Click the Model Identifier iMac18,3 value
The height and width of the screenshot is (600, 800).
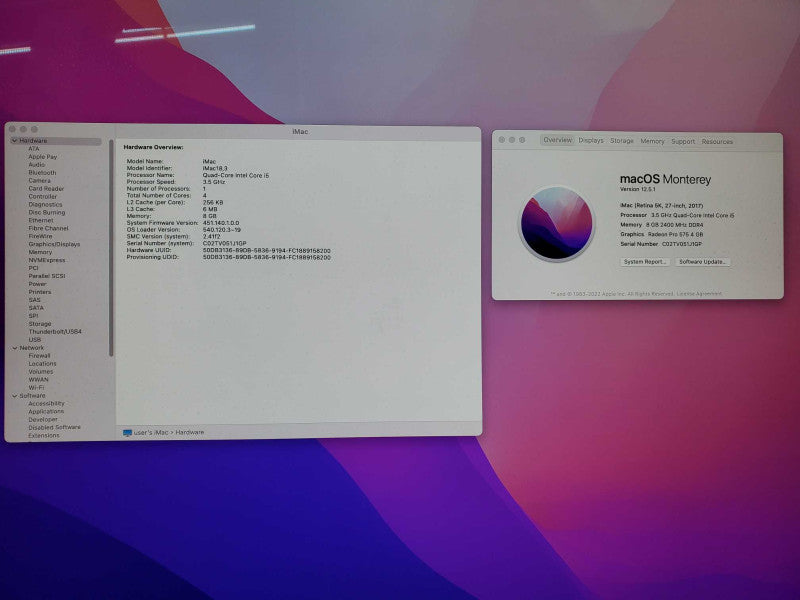pos(215,168)
